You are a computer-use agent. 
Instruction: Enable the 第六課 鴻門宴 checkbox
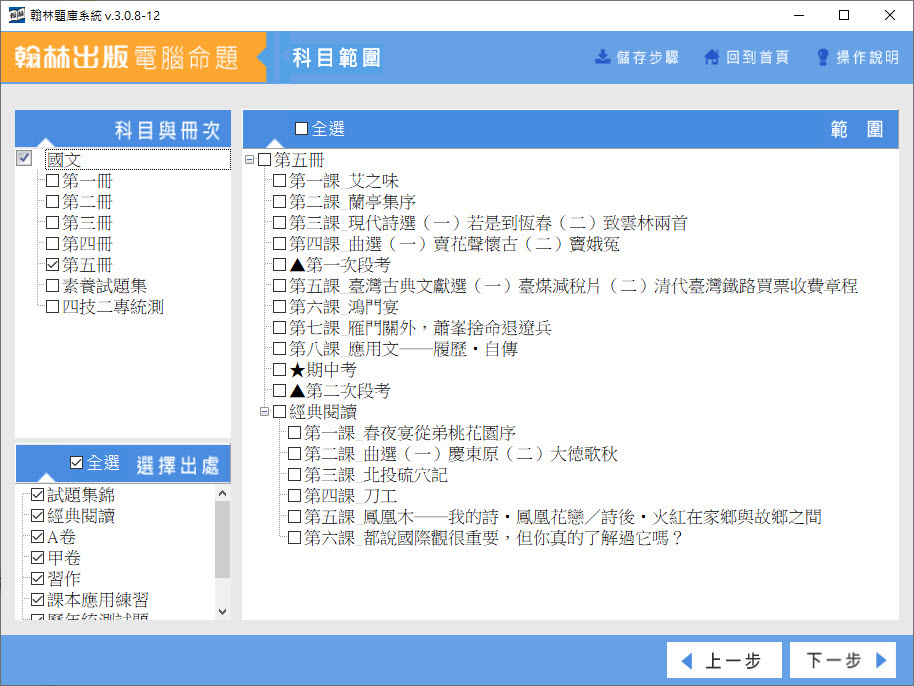tap(280, 307)
